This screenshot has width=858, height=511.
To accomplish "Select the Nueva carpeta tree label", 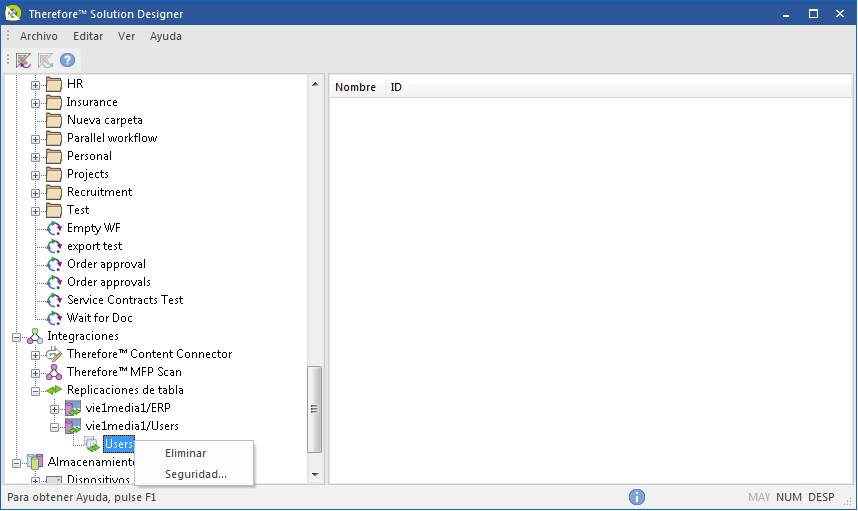I will (x=105, y=120).
